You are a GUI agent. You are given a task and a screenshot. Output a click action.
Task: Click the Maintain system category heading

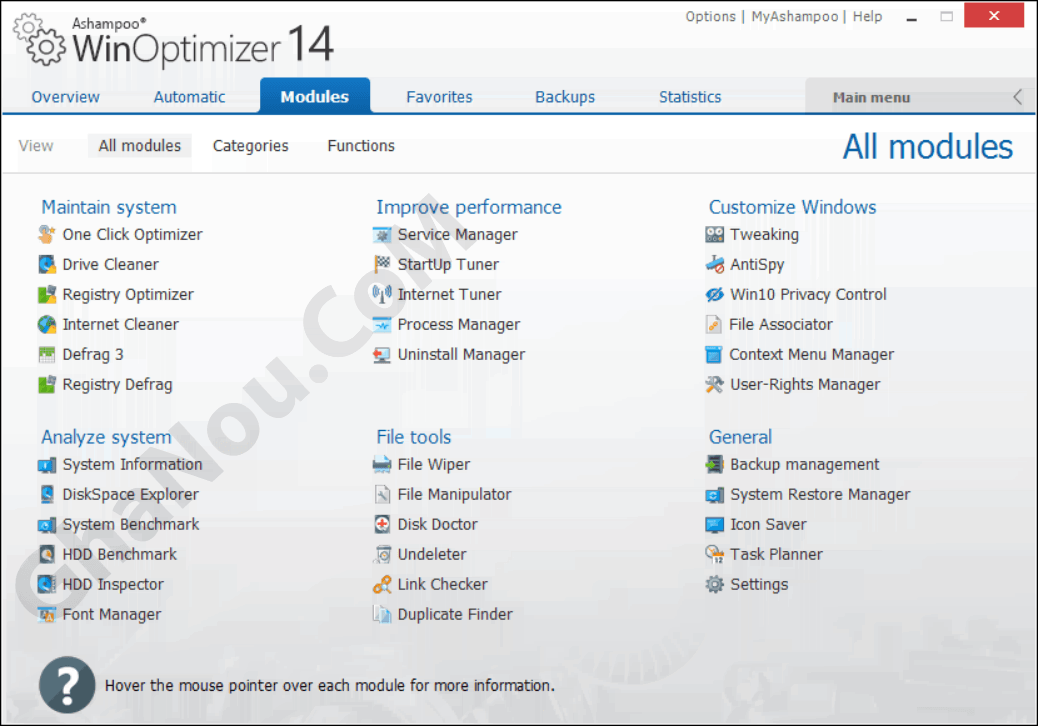coord(109,207)
